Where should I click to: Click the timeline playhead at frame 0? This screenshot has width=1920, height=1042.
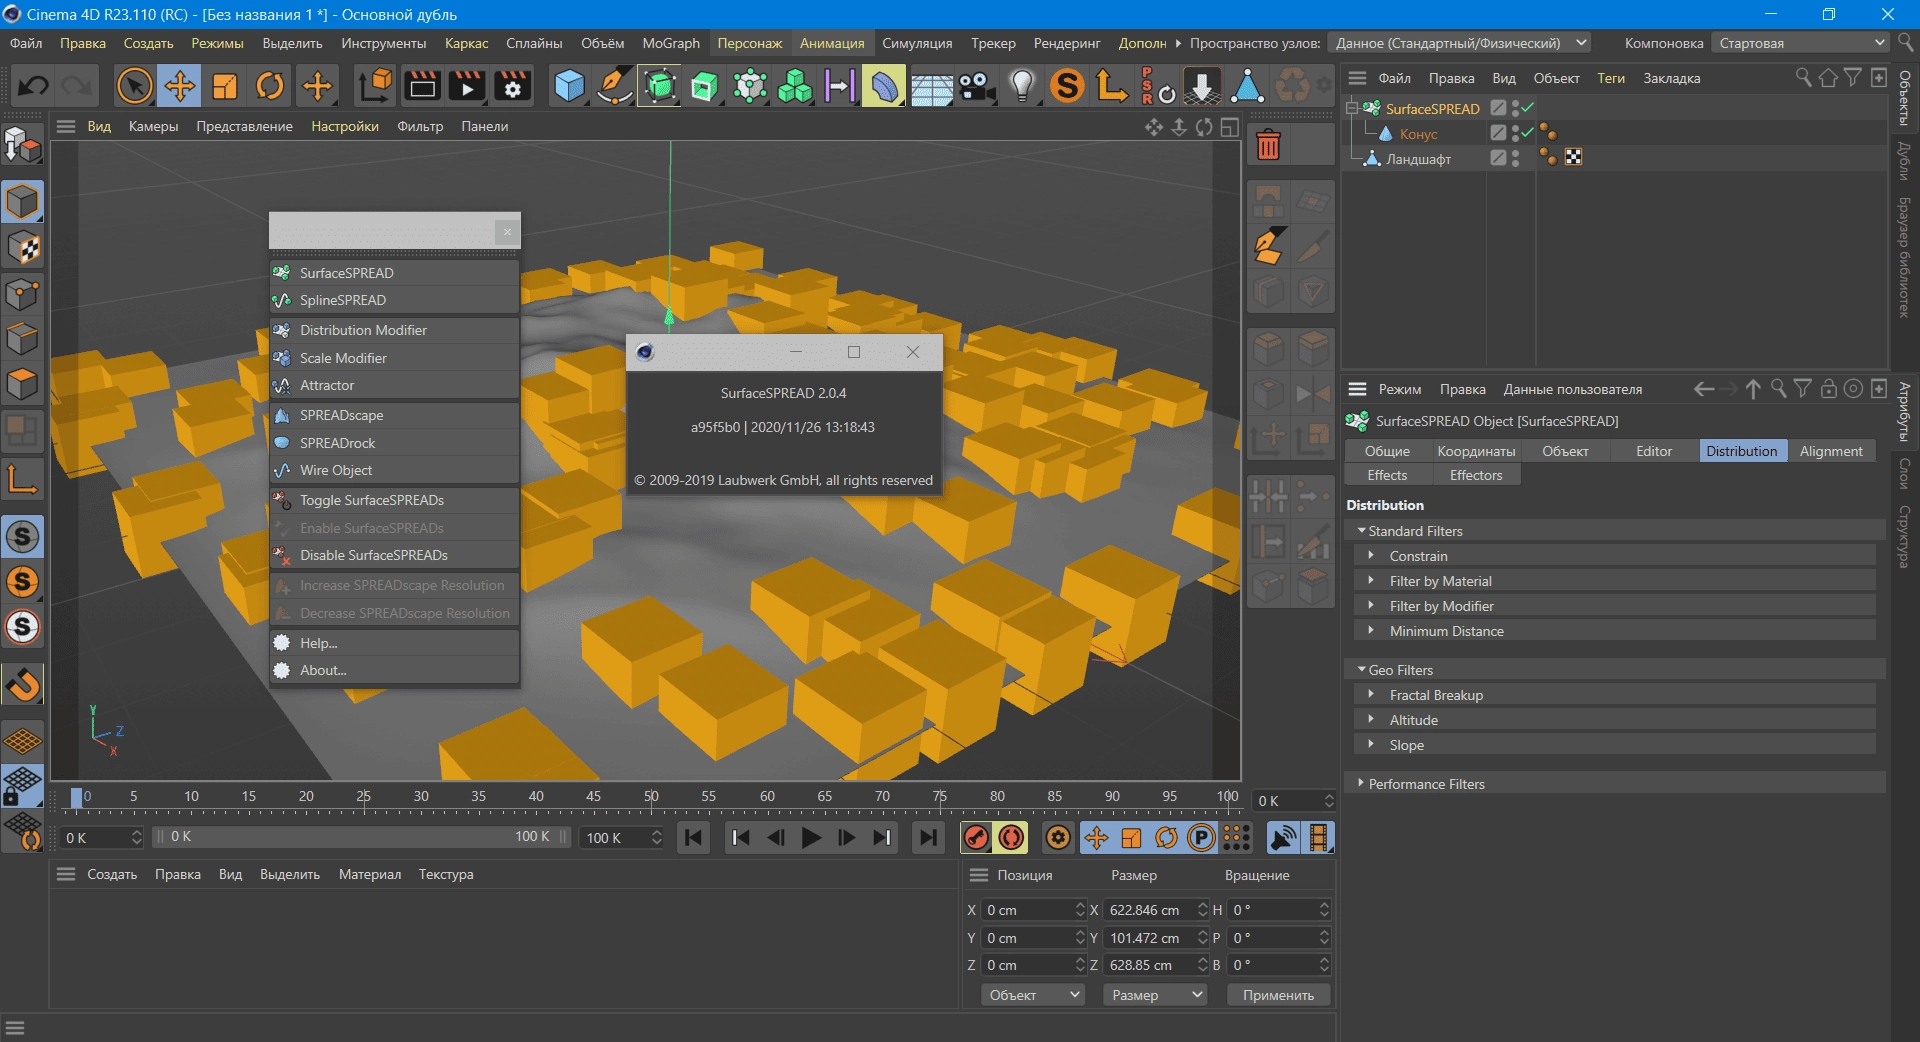pyautogui.click(x=77, y=797)
